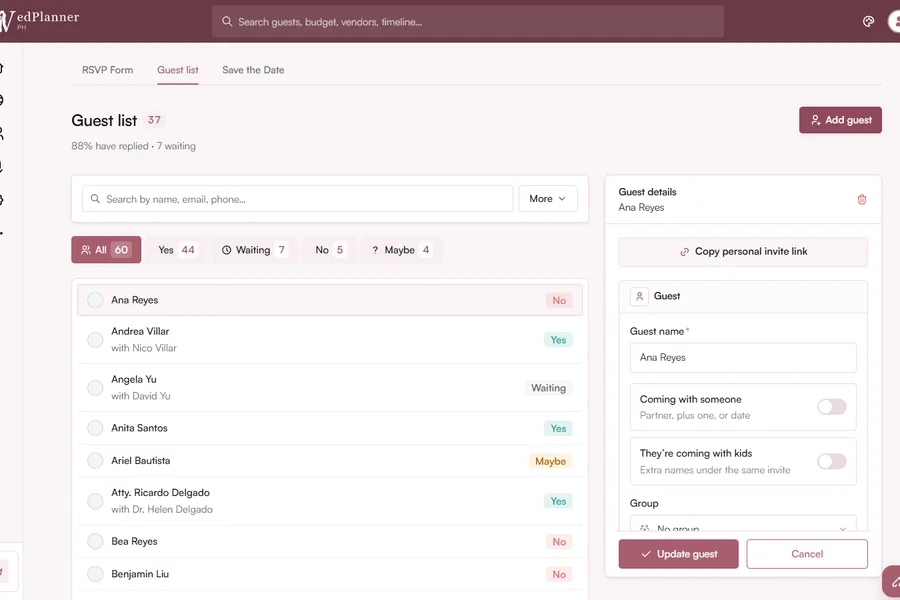Tick the Benjamin Liu row circle
This screenshot has height=600, width=900.
point(95,574)
